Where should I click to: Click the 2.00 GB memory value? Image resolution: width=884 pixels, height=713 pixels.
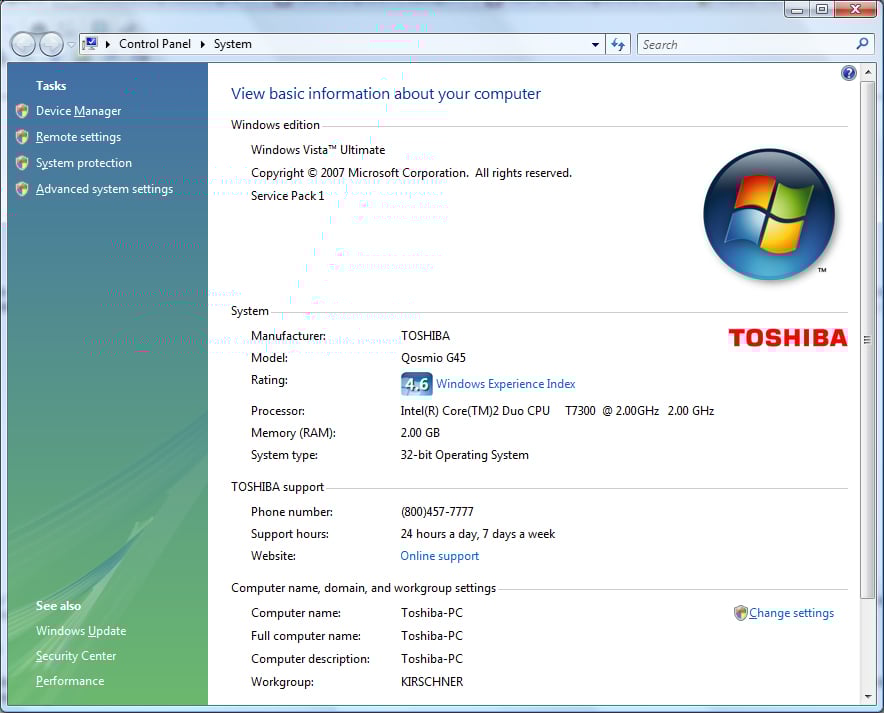[x=420, y=433]
